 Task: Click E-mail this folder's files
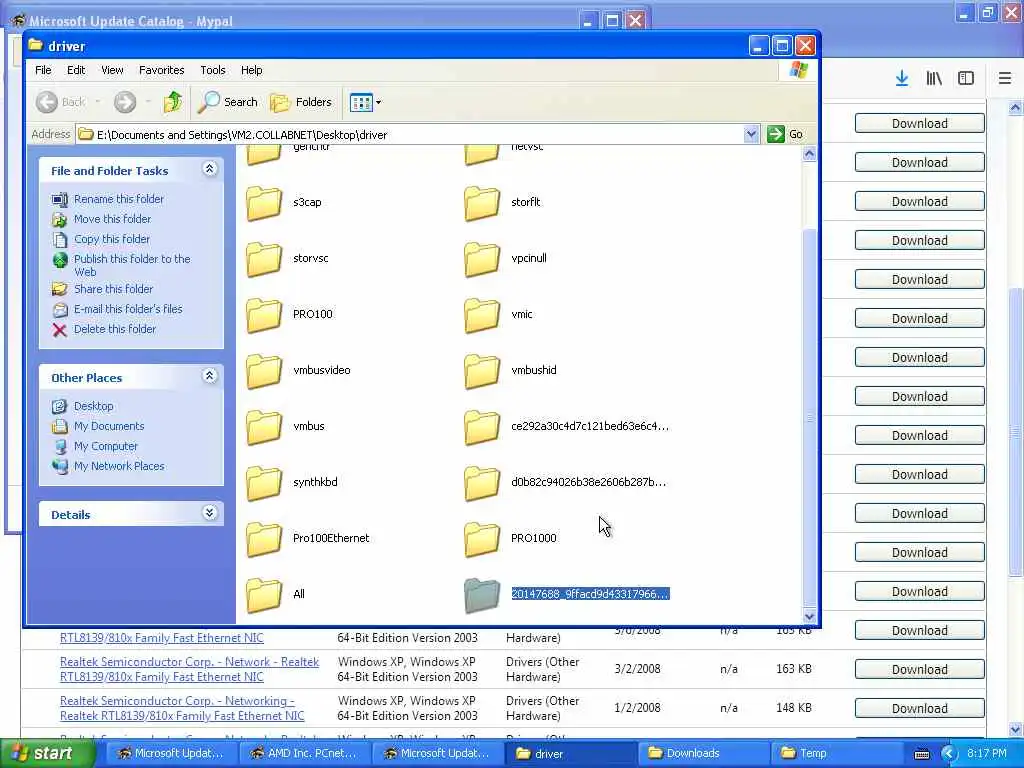128,310
